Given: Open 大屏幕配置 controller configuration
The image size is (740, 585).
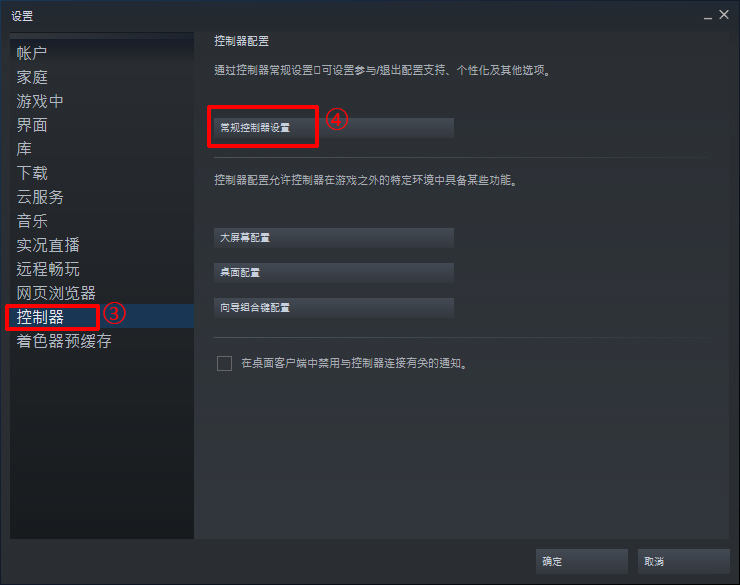Looking at the screenshot, I should click(334, 238).
